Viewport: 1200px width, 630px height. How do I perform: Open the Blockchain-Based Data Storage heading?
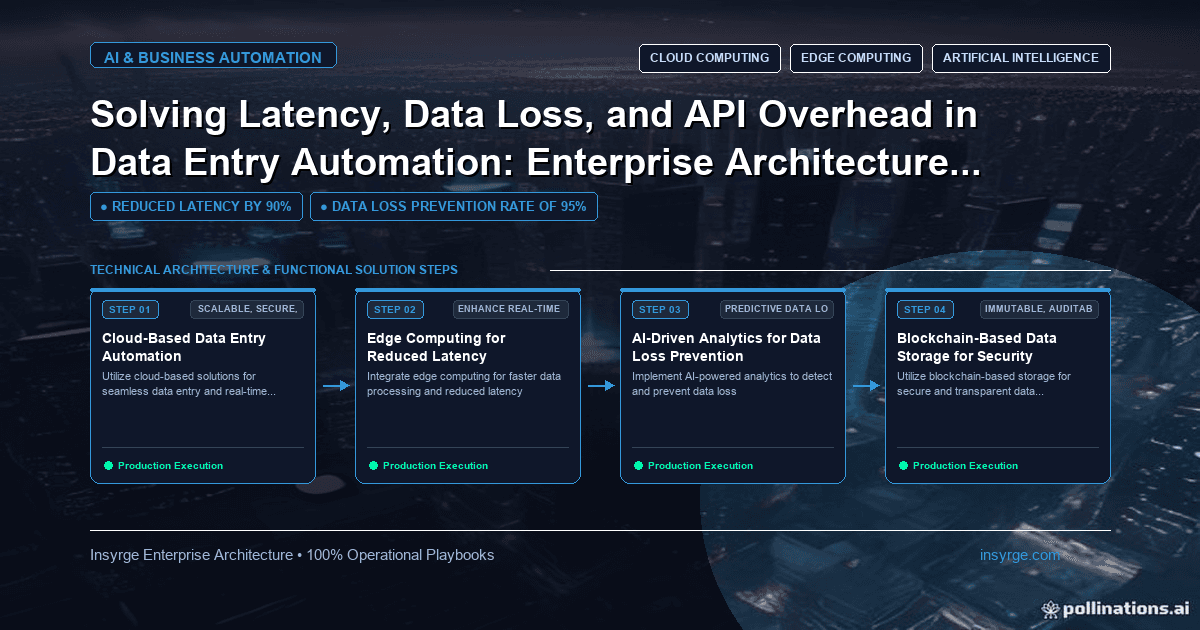(979, 347)
